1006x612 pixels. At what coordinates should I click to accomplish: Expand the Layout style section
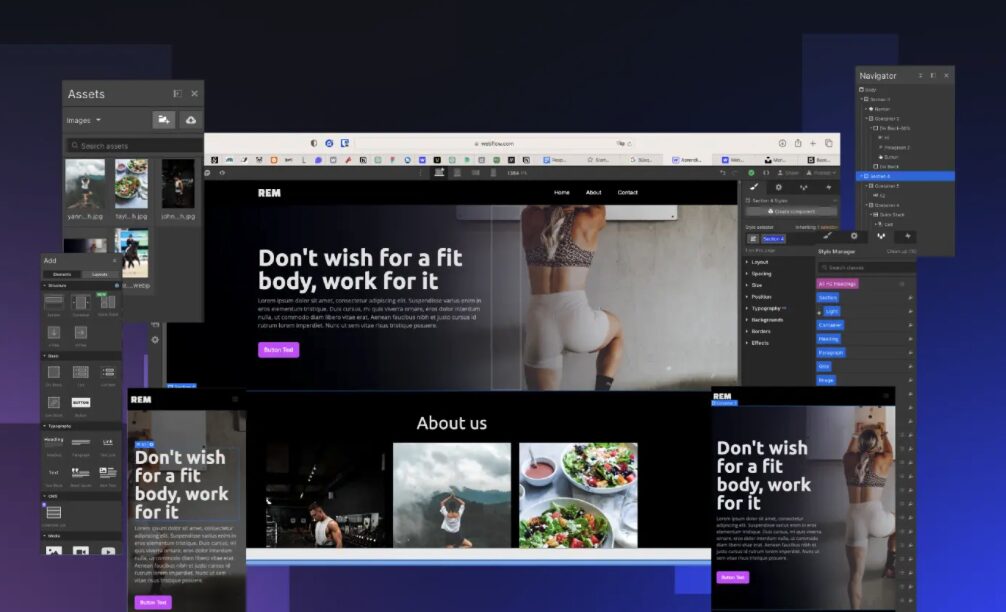tap(760, 262)
